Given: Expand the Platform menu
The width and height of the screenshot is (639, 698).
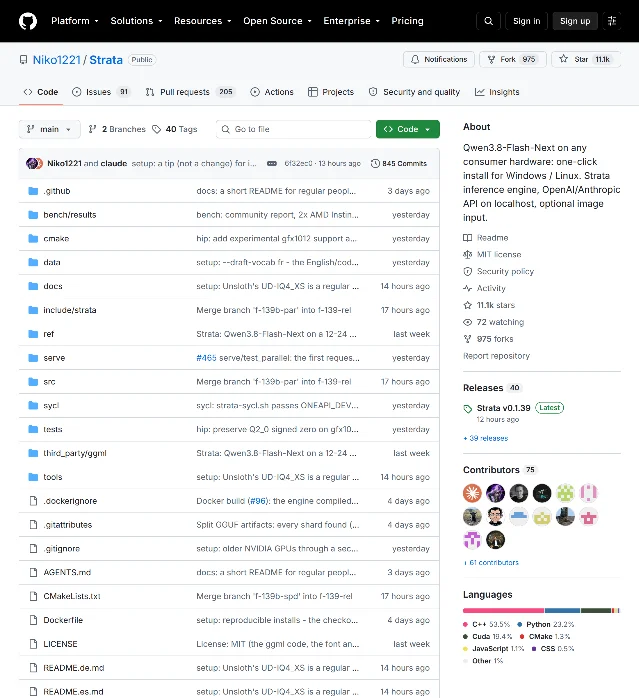Looking at the screenshot, I should 74,21.
